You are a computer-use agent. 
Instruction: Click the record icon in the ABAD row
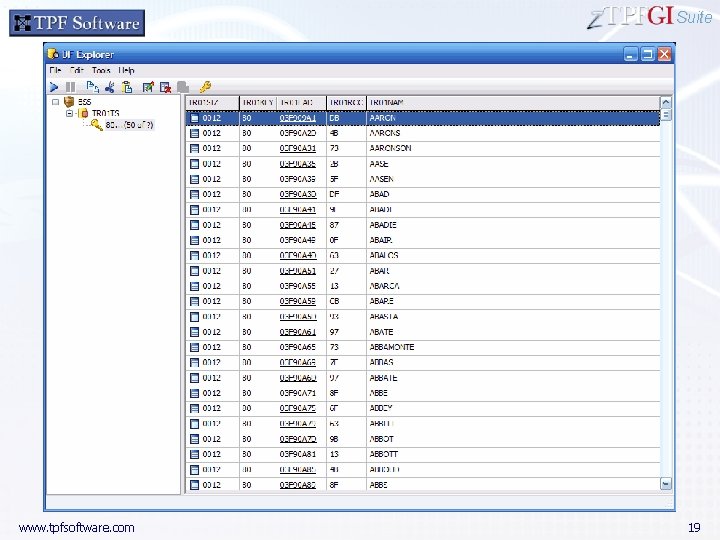tap(195, 194)
